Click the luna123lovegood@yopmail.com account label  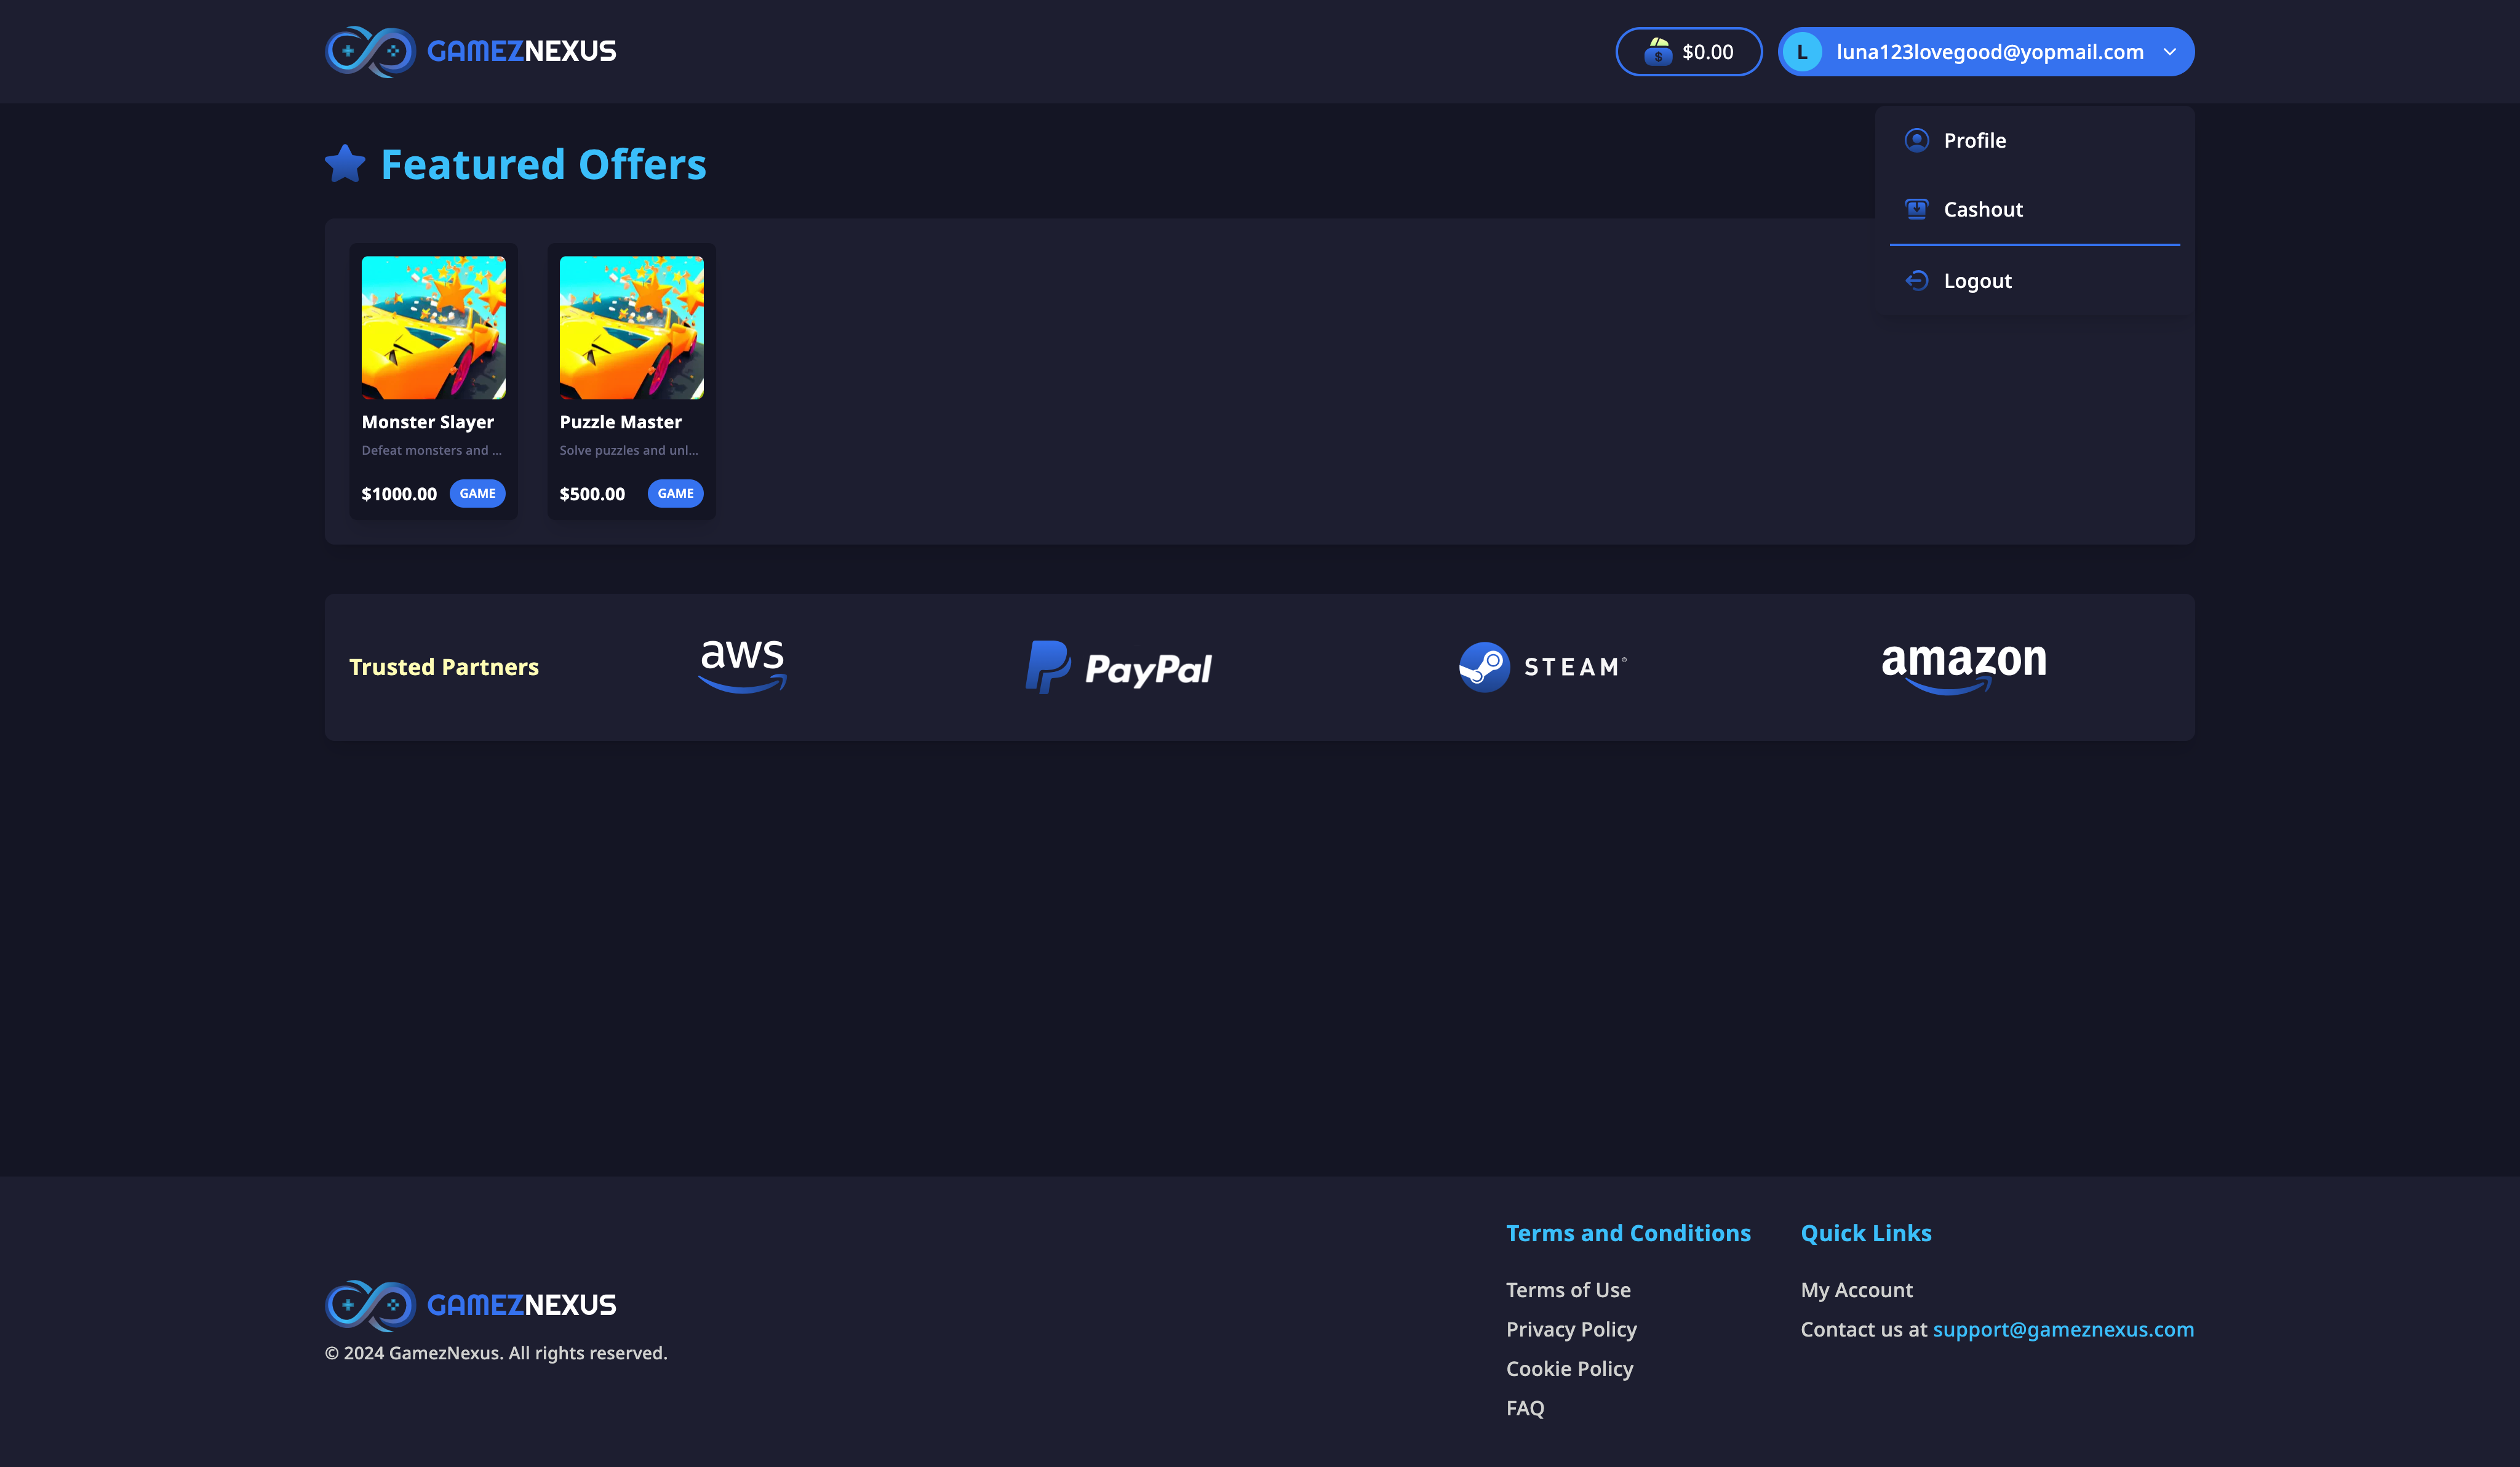click(x=1989, y=52)
